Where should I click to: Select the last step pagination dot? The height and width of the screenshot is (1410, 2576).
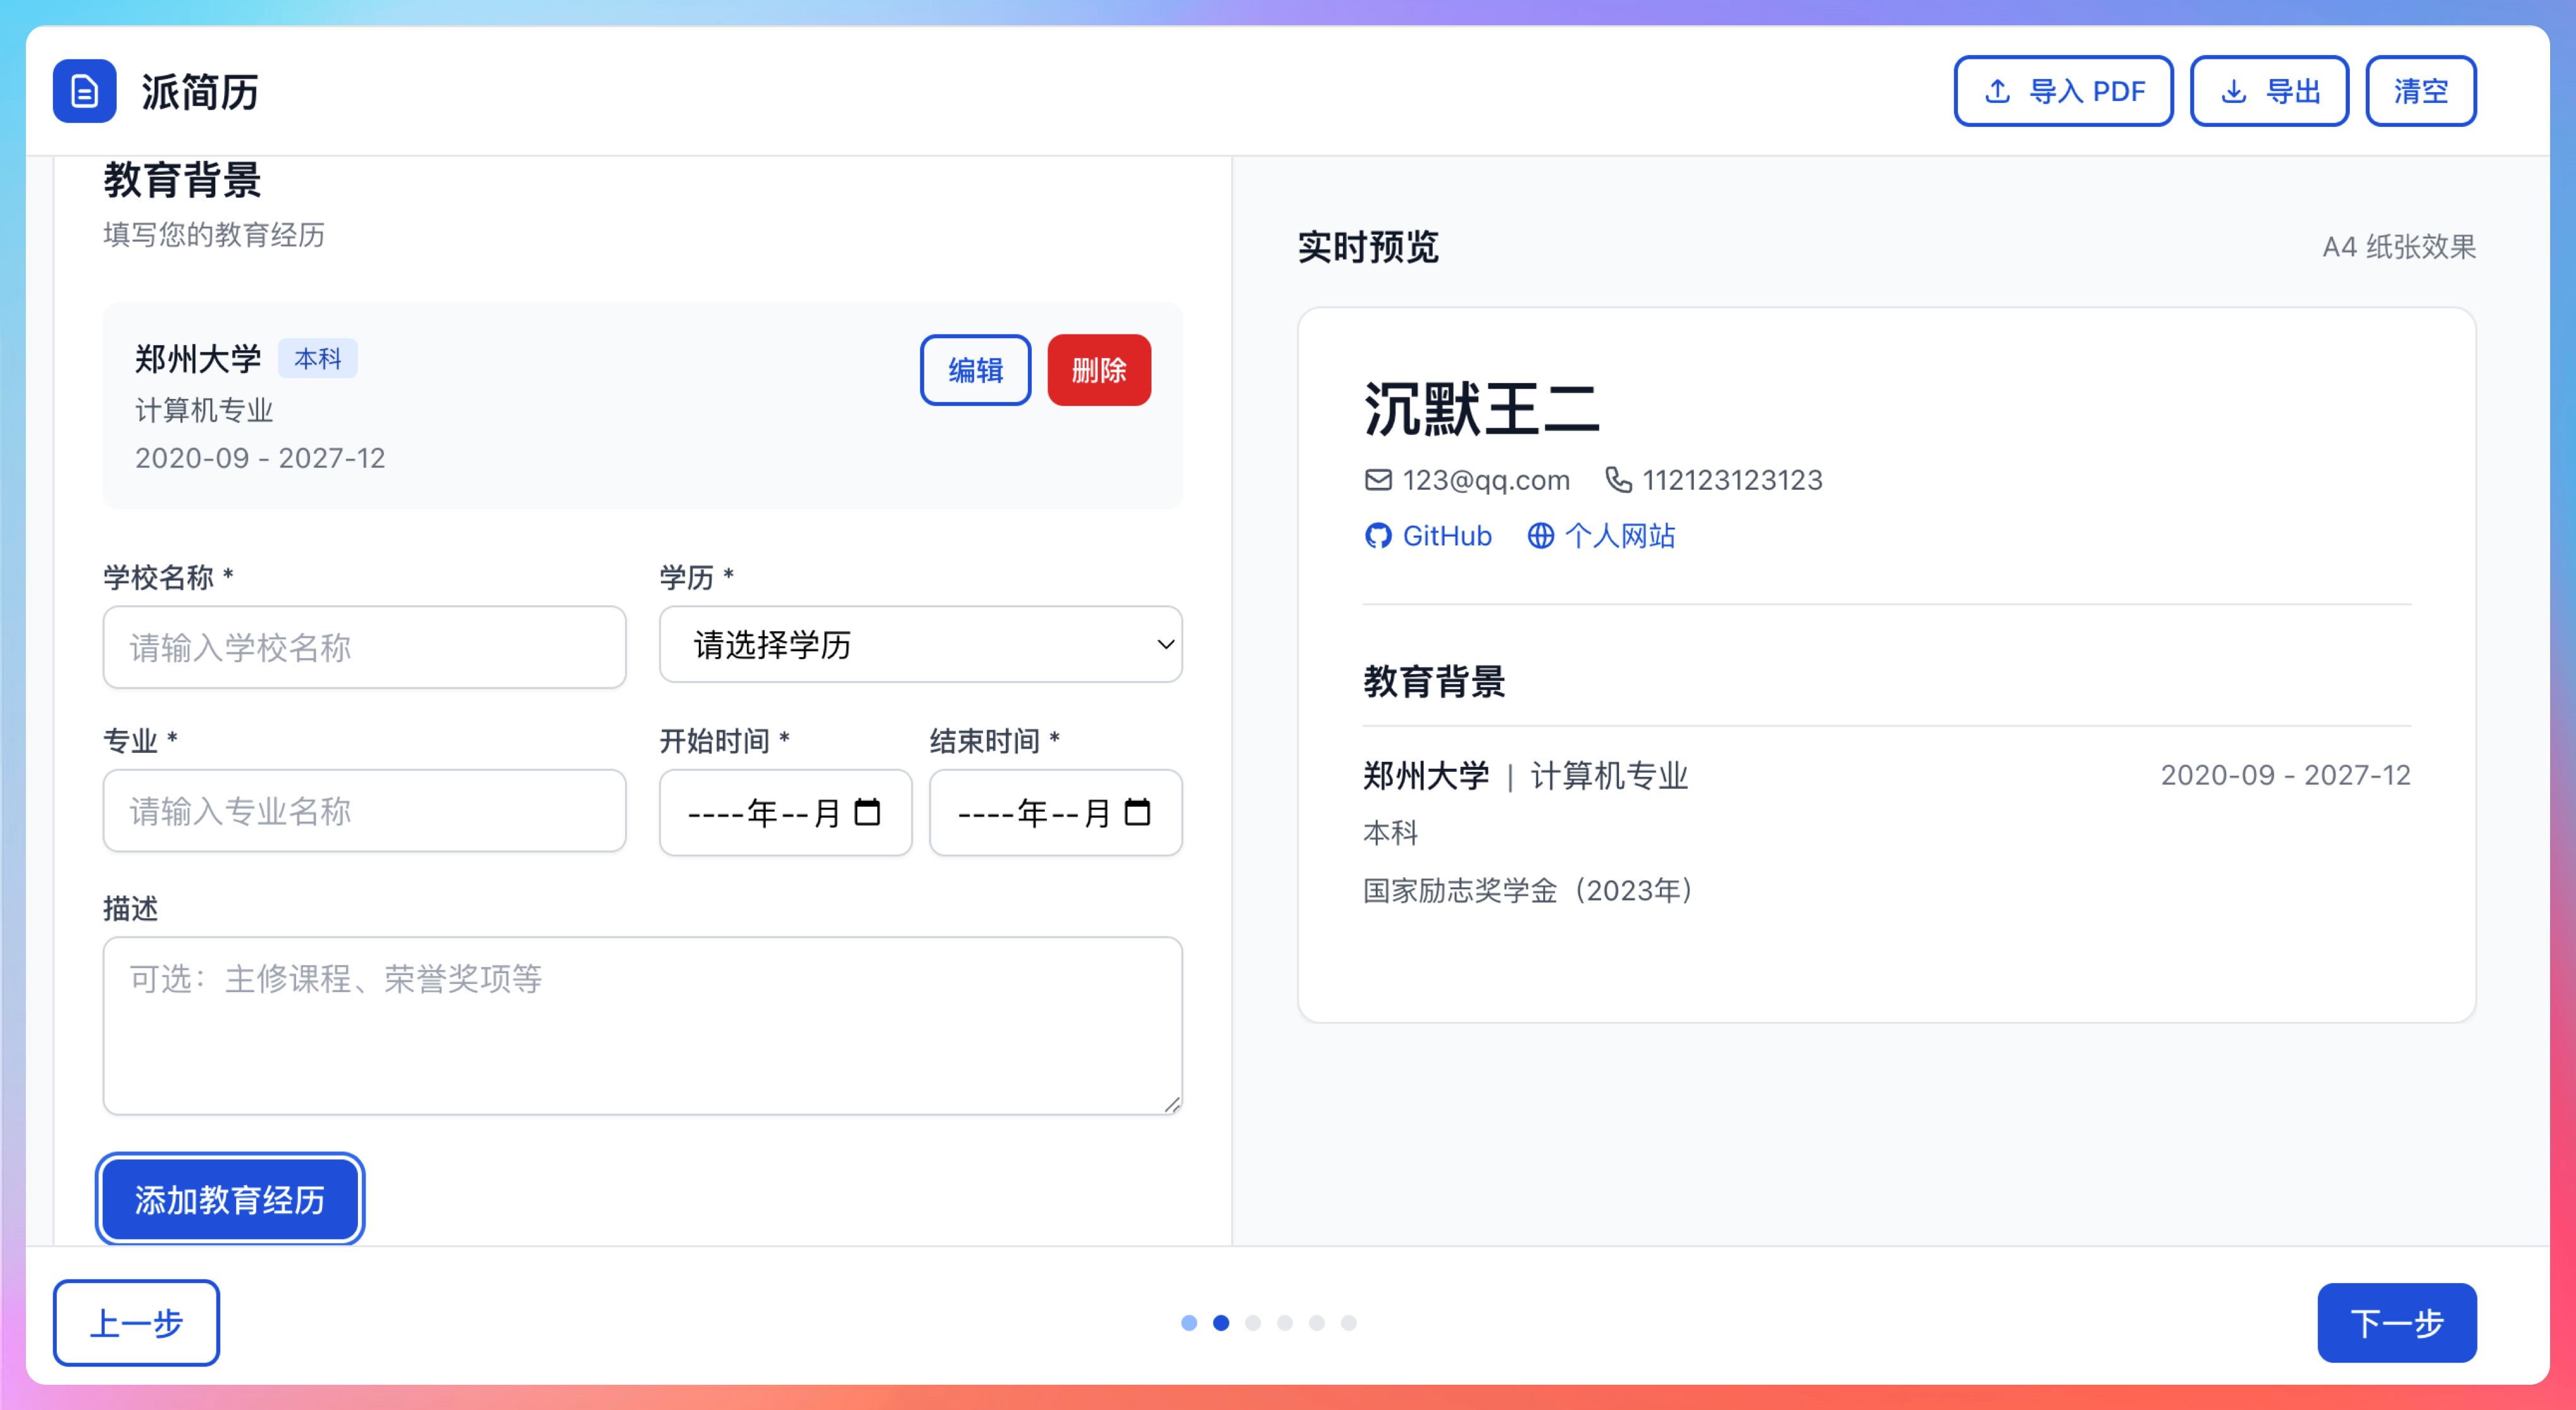pyautogui.click(x=1349, y=1323)
